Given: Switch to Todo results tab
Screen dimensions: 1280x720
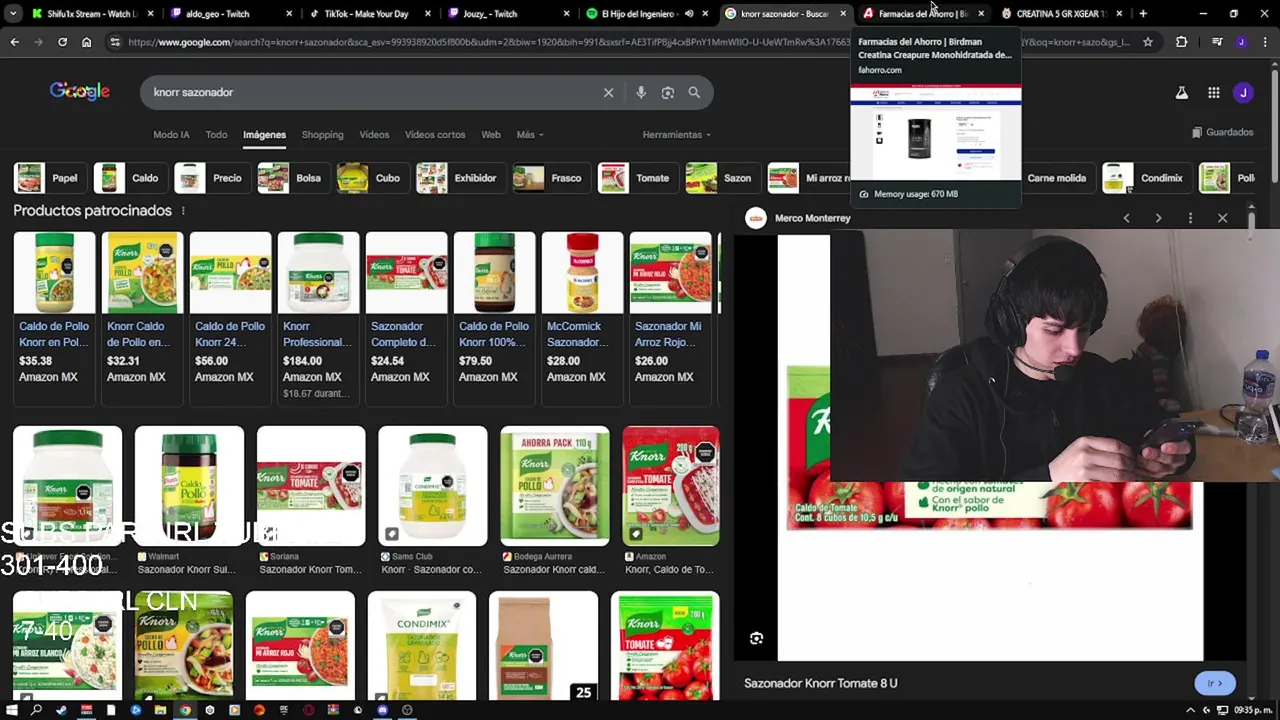Looking at the screenshot, I should [216, 135].
